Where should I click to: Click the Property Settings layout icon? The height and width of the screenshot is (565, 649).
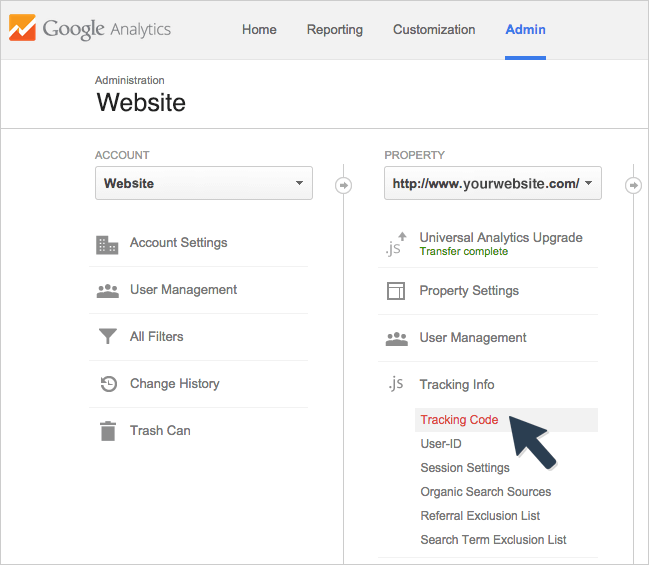396,291
